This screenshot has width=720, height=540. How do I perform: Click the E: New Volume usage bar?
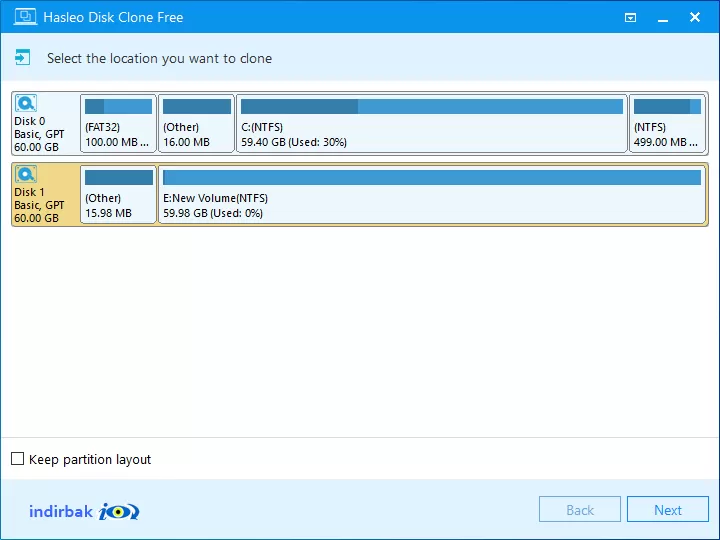click(432, 177)
